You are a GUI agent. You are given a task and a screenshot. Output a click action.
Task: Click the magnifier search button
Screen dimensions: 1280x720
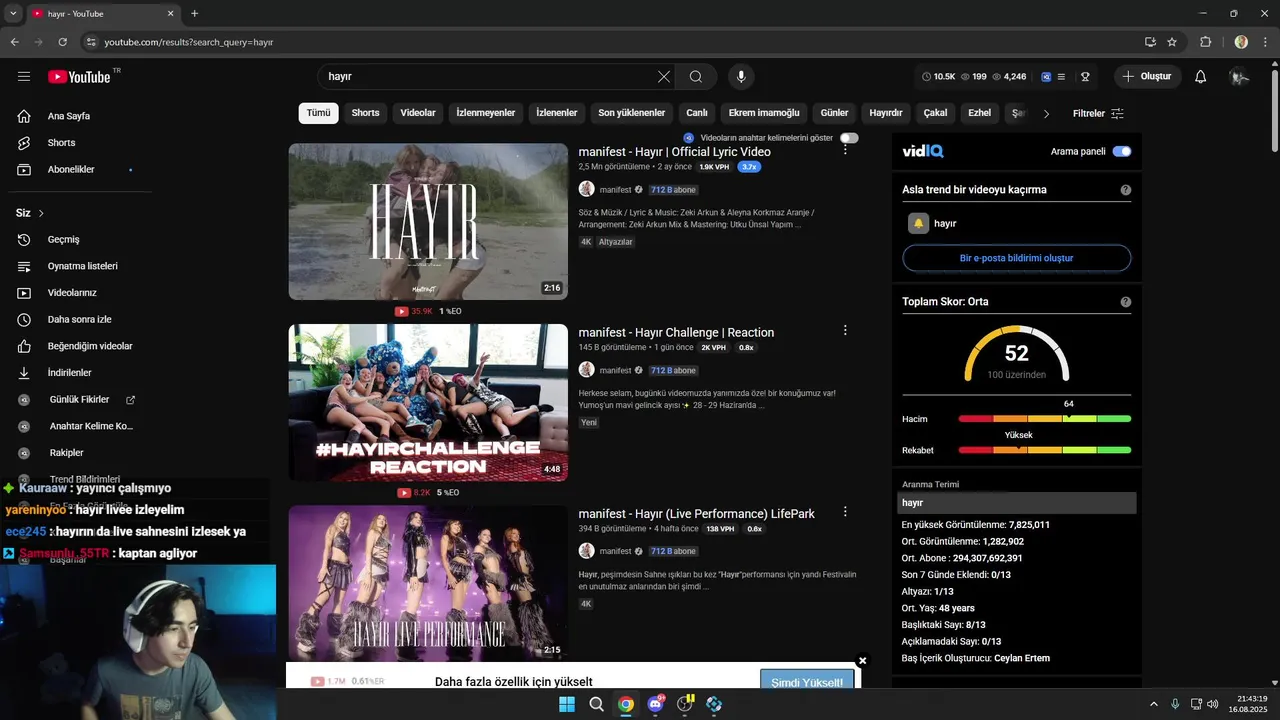click(696, 76)
